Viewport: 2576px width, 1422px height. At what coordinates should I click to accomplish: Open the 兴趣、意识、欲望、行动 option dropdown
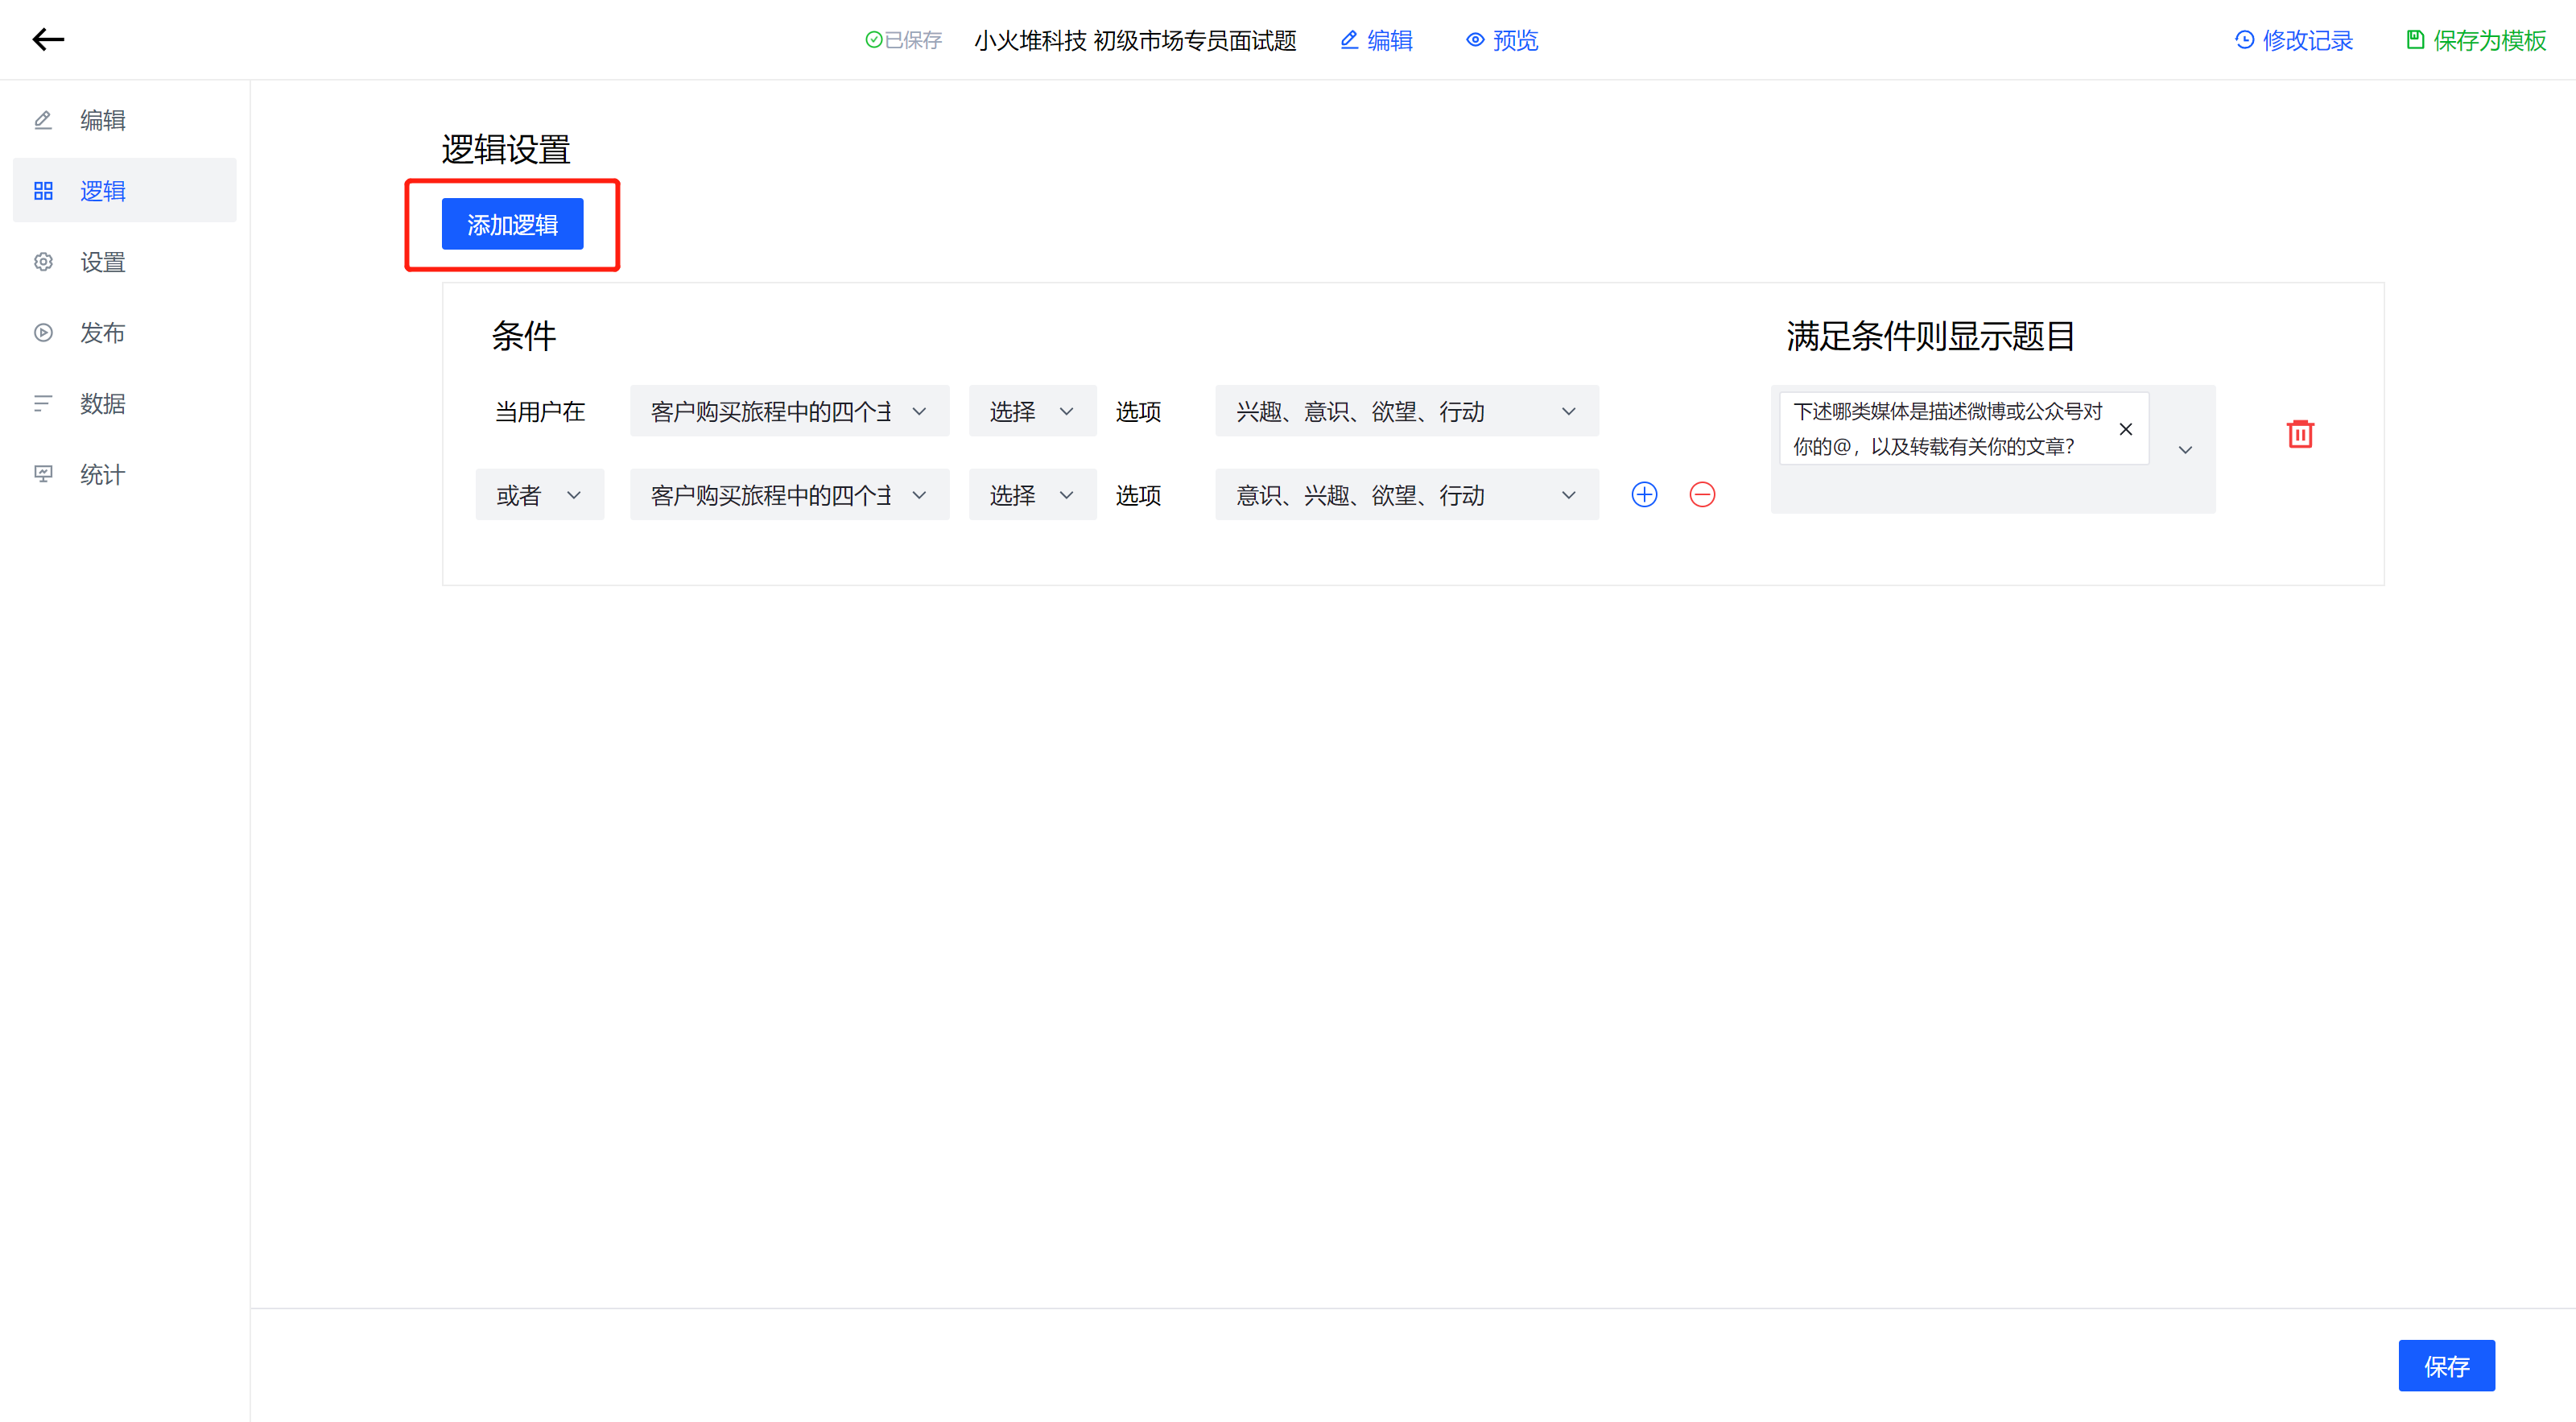pyautogui.click(x=1406, y=411)
